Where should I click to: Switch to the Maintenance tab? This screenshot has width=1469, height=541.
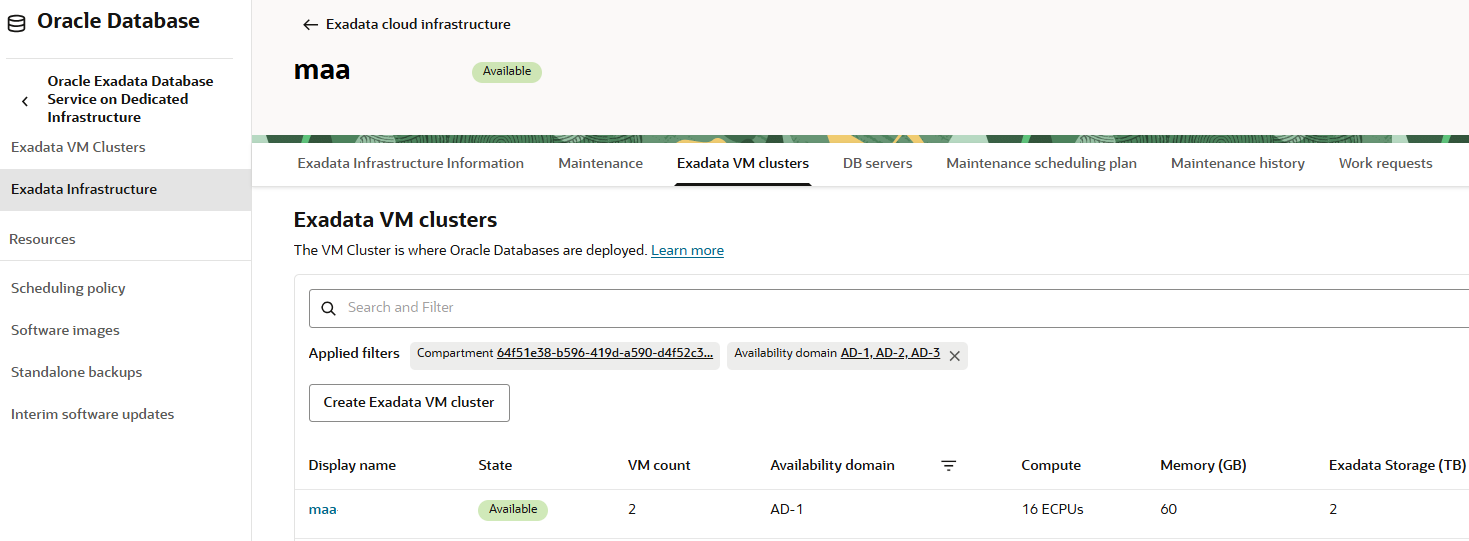pos(600,163)
